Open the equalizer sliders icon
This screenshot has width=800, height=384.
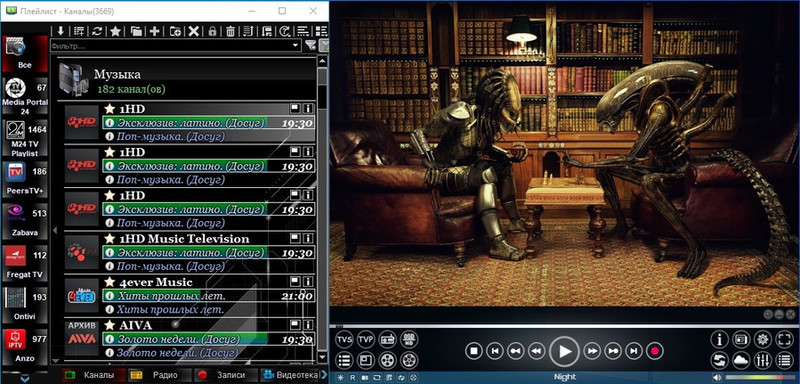click(x=762, y=361)
